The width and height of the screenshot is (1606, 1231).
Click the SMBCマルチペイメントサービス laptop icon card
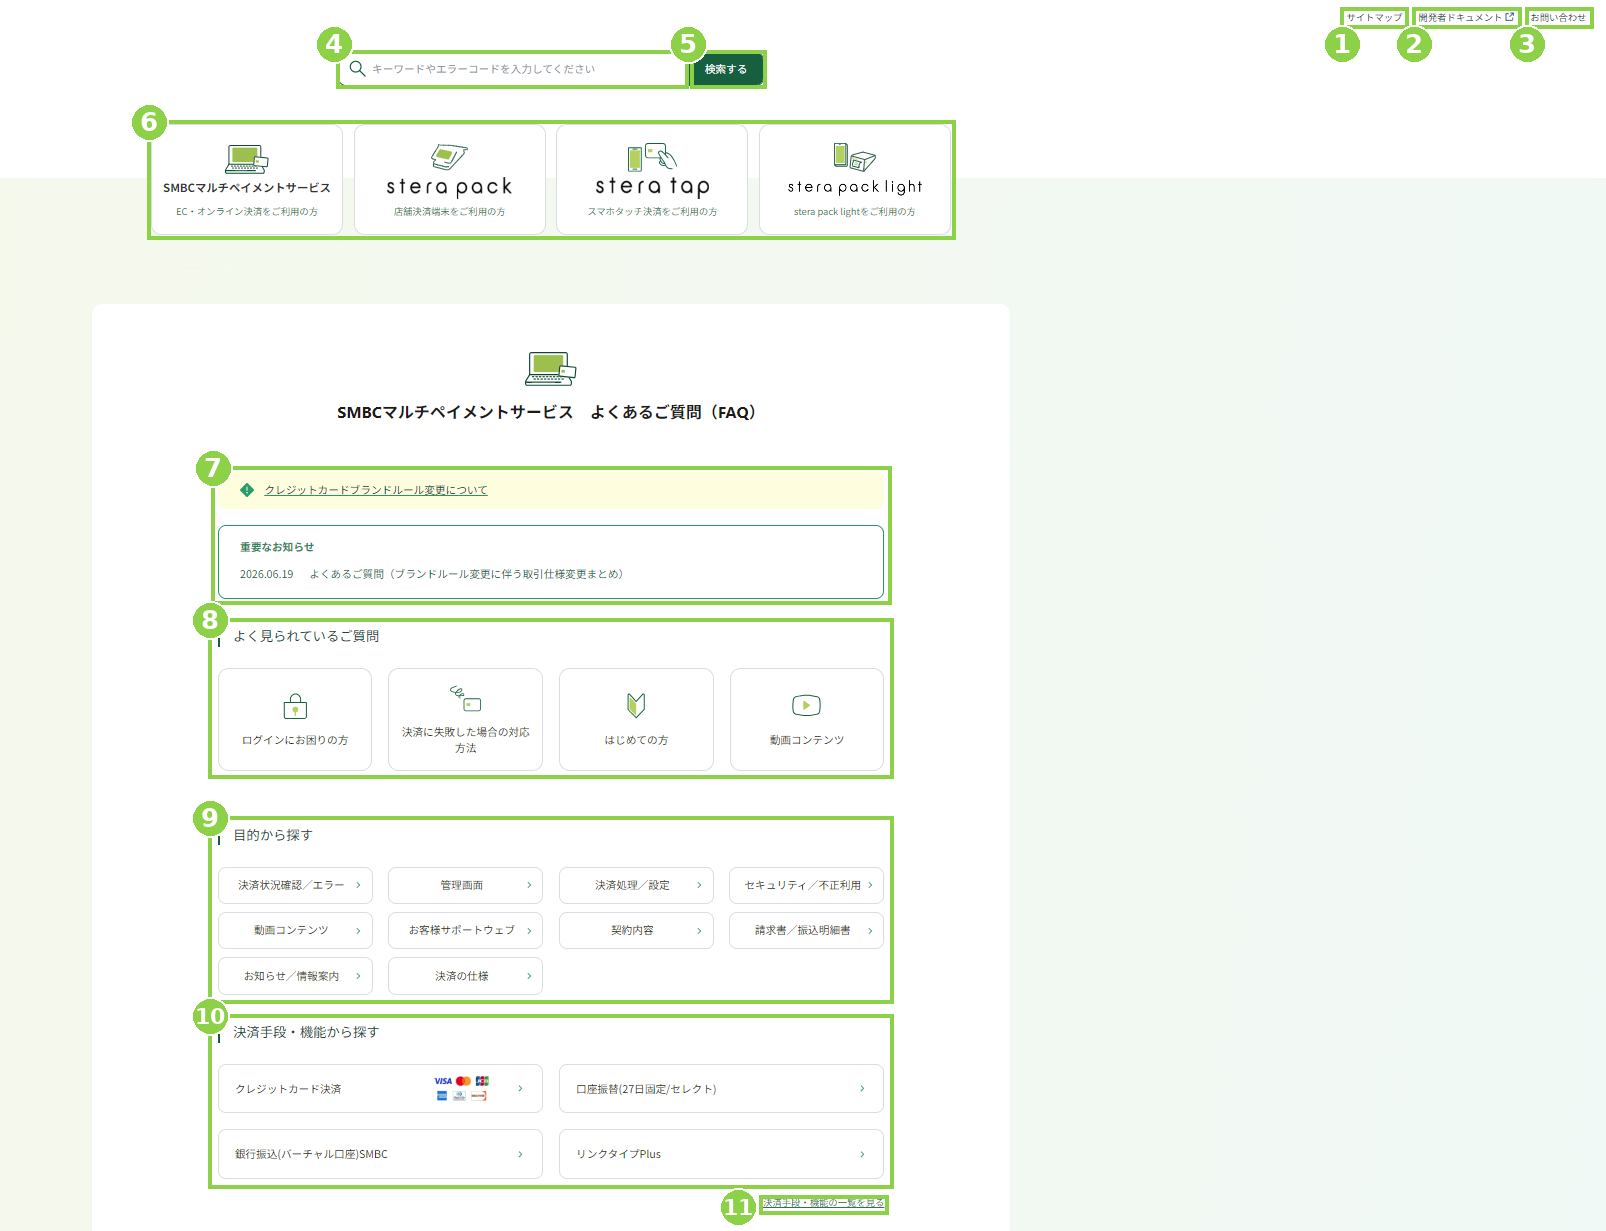coord(247,180)
